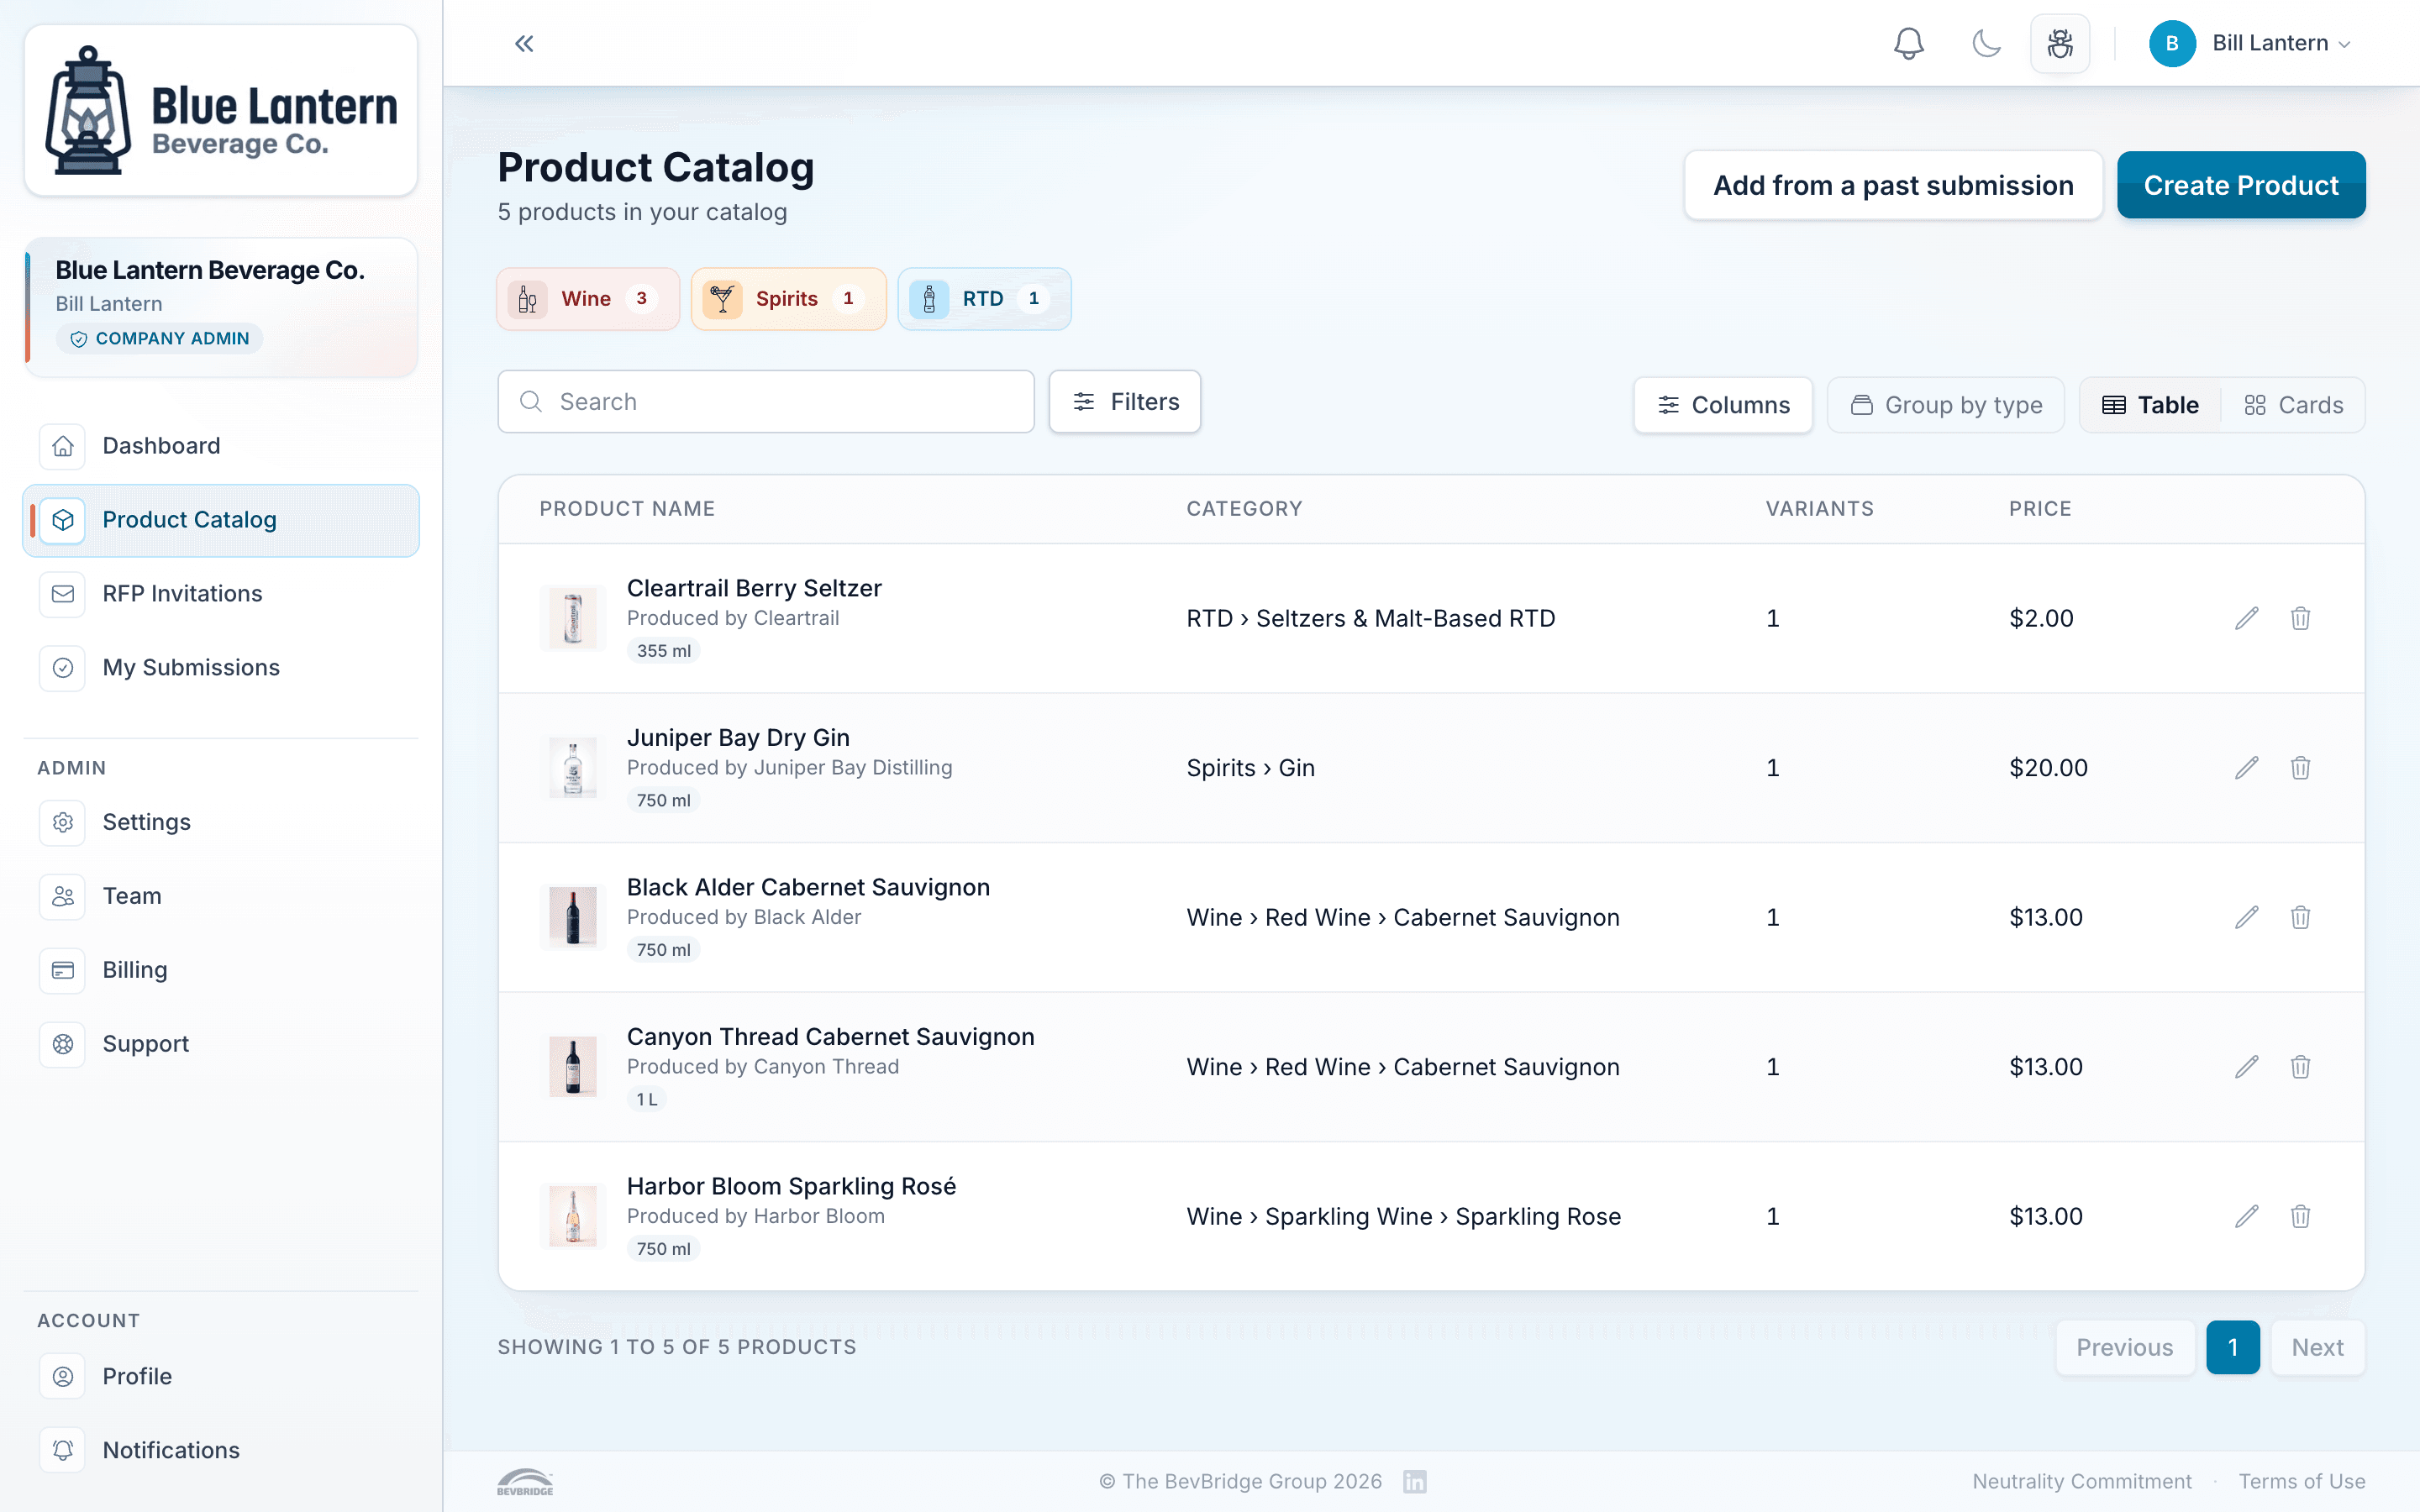Click the Billing card icon
Viewport: 2420px width, 1512px height.
click(63, 970)
